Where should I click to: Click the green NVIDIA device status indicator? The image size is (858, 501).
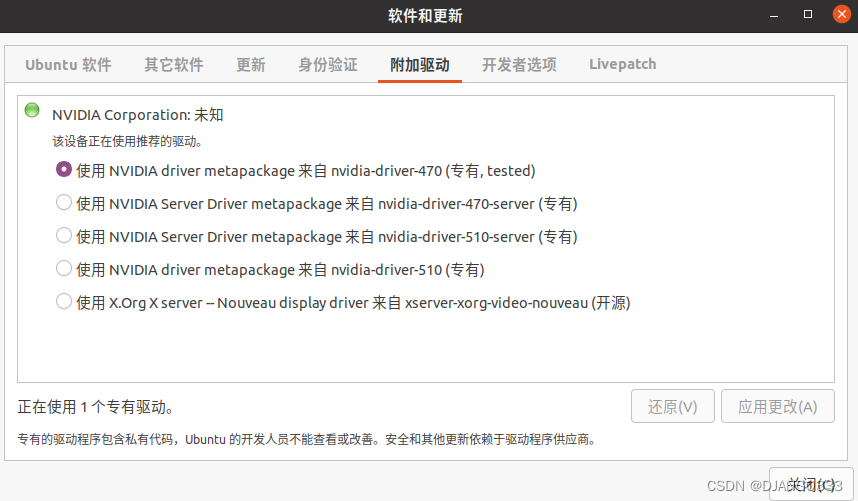pyautogui.click(x=32, y=110)
